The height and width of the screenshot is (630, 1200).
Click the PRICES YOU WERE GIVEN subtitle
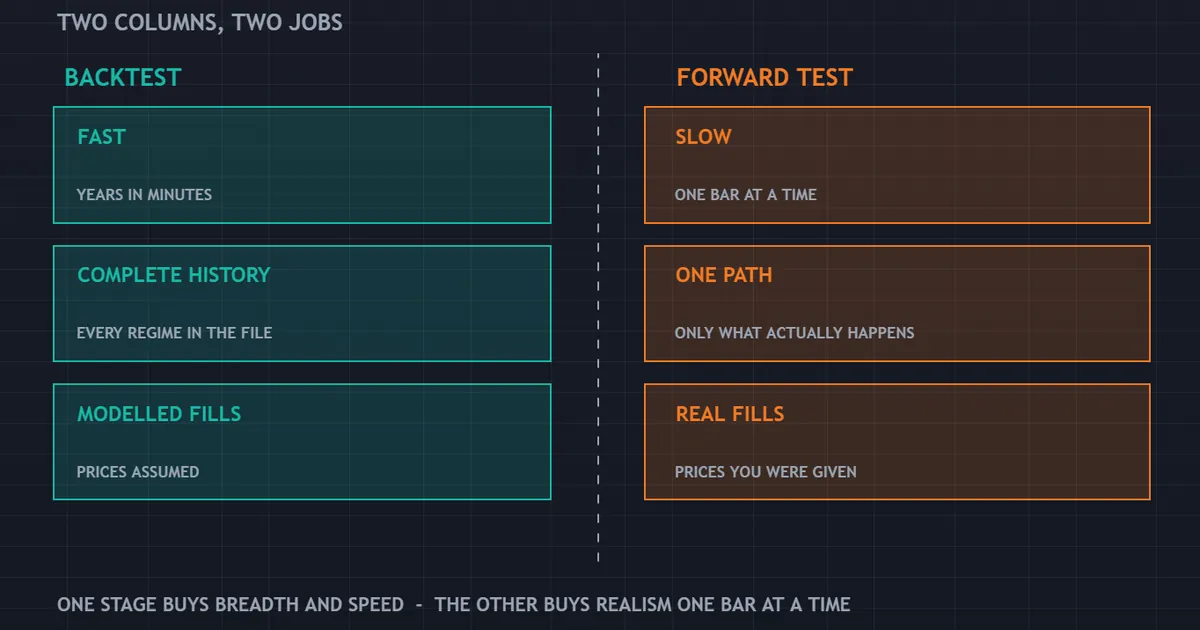pyautogui.click(x=766, y=472)
